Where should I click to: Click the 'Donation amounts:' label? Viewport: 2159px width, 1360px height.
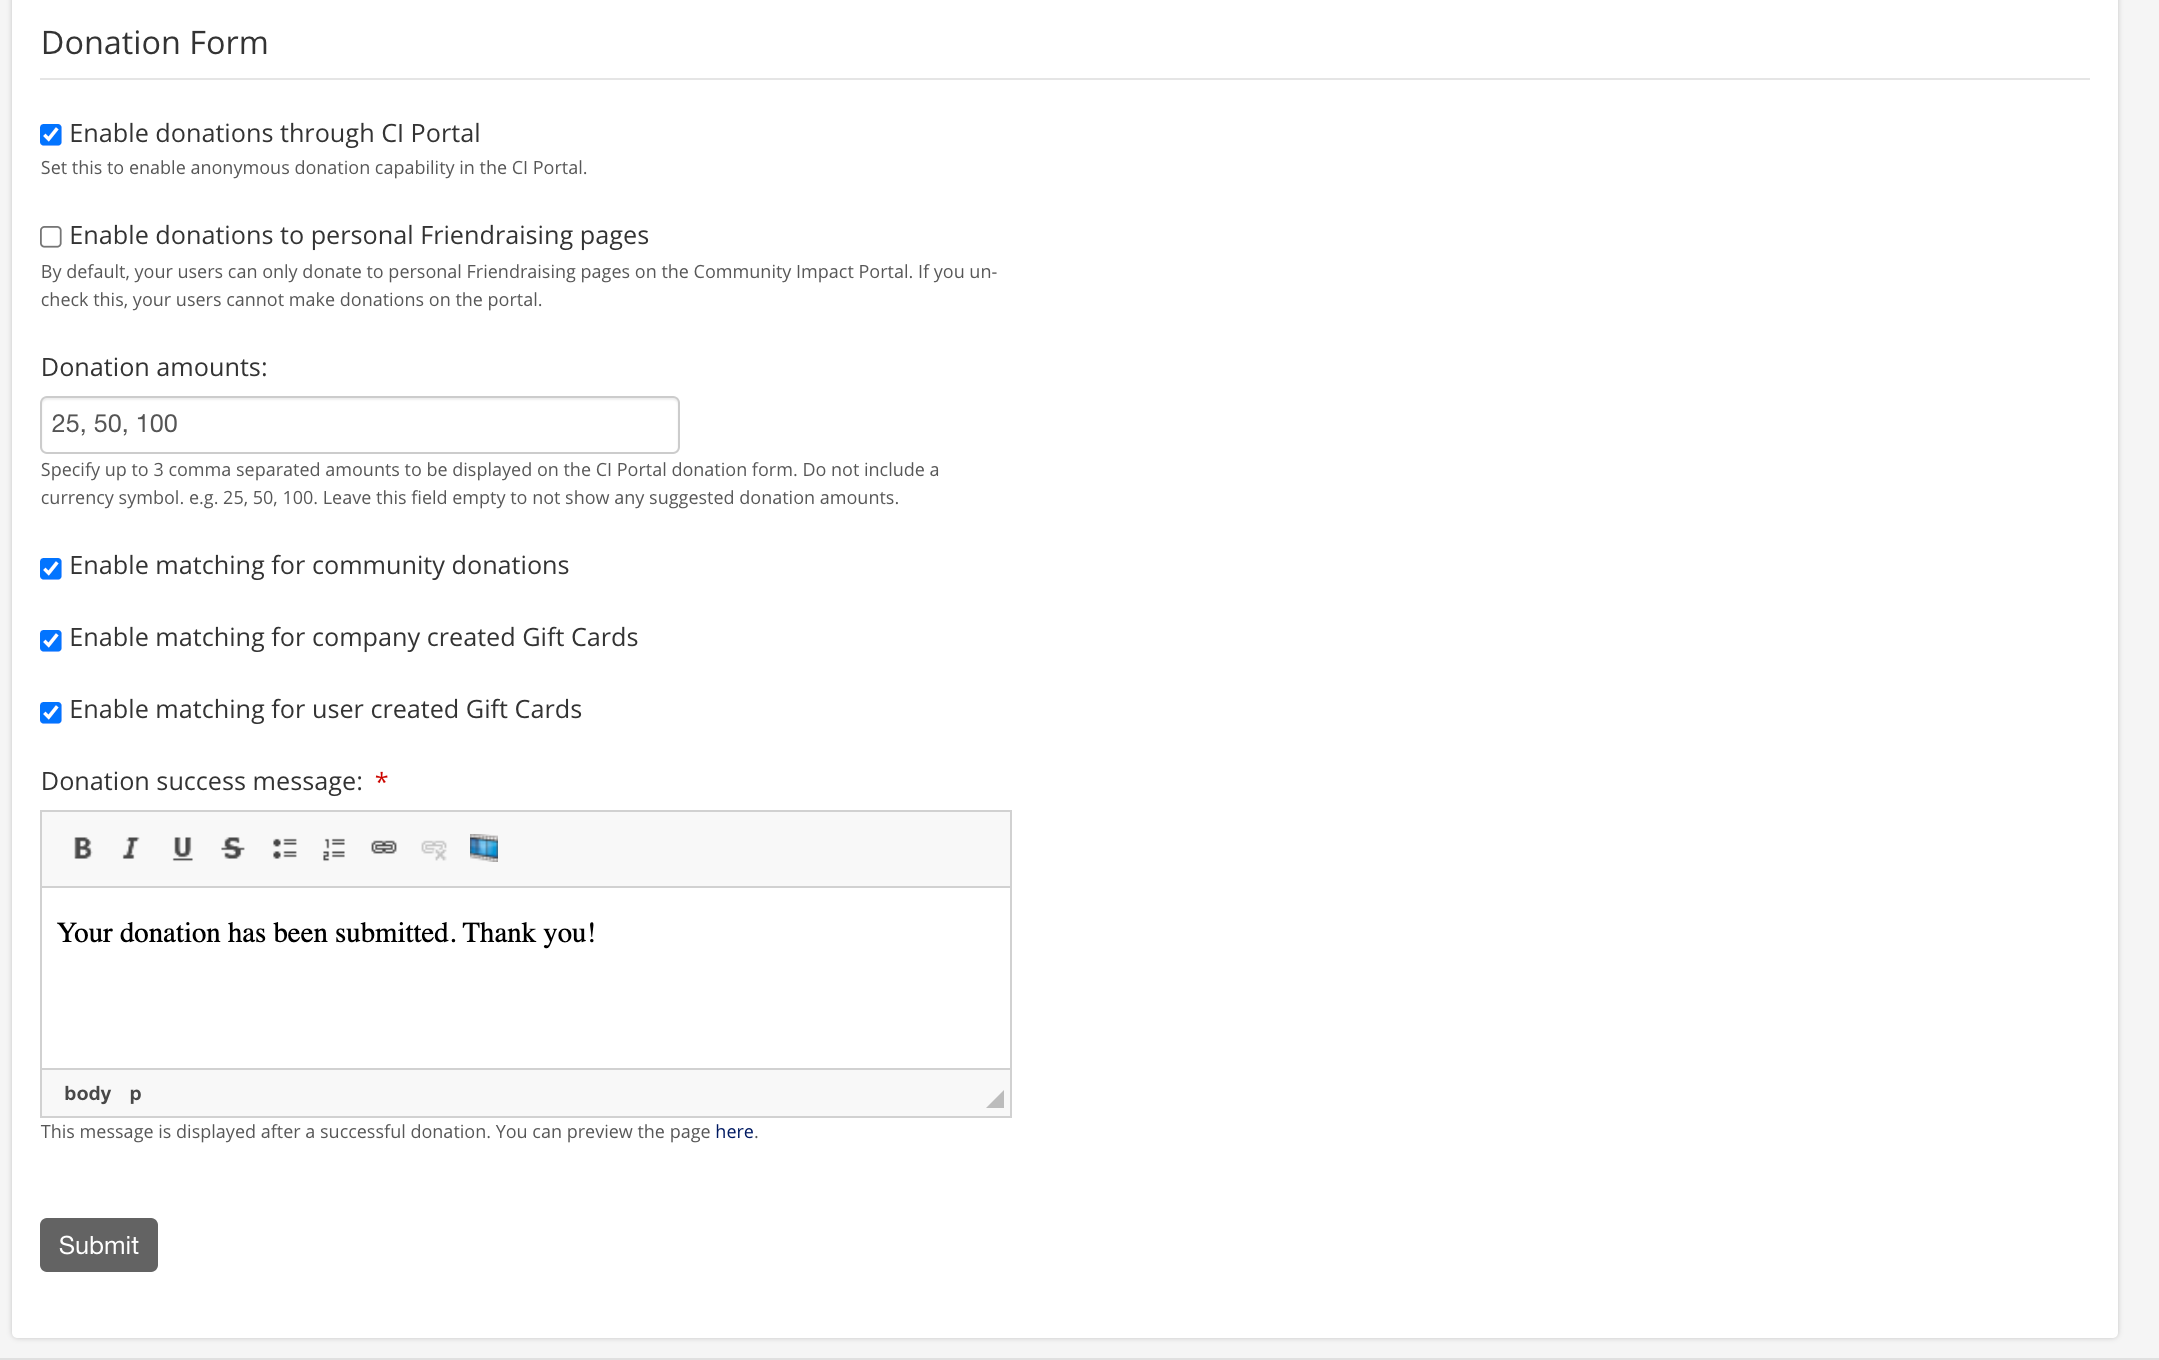pyautogui.click(x=154, y=367)
